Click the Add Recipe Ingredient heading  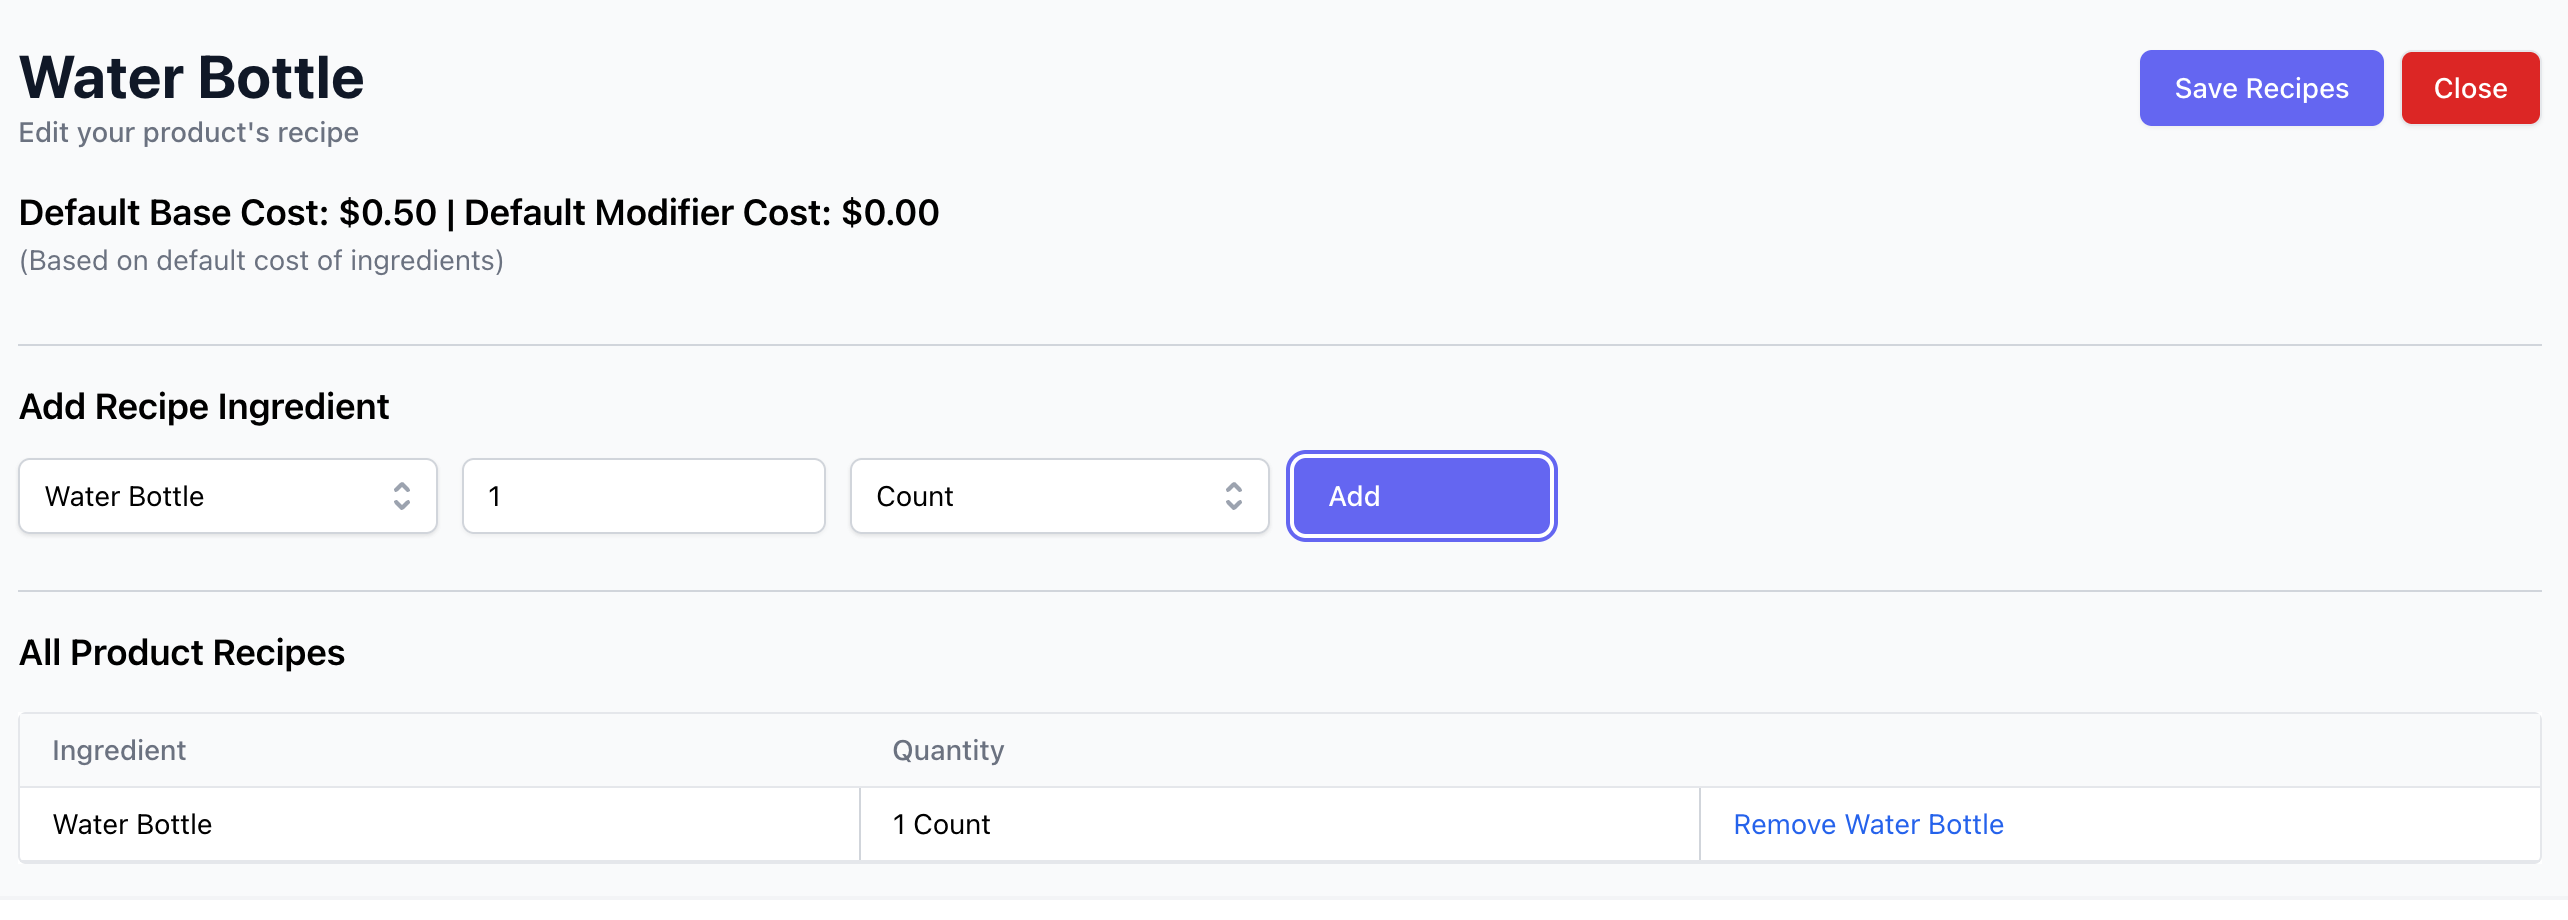point(204,407)
